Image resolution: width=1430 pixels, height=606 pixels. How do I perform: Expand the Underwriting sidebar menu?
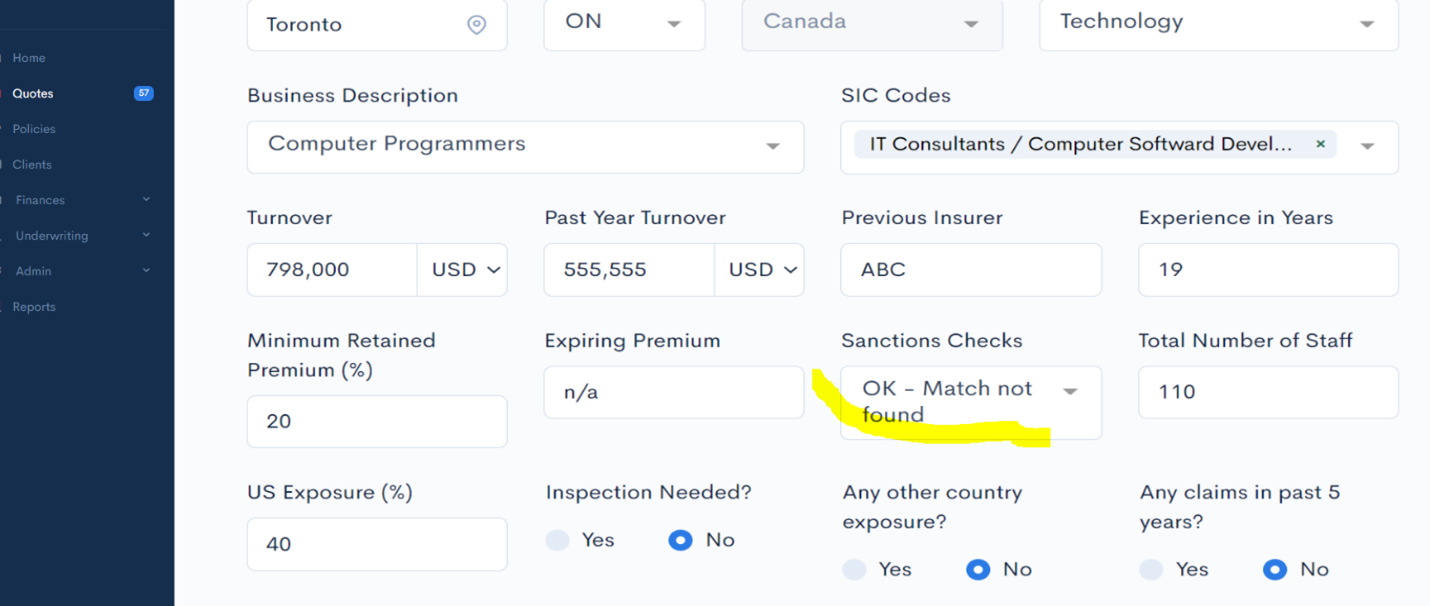(x=82, y=236)
